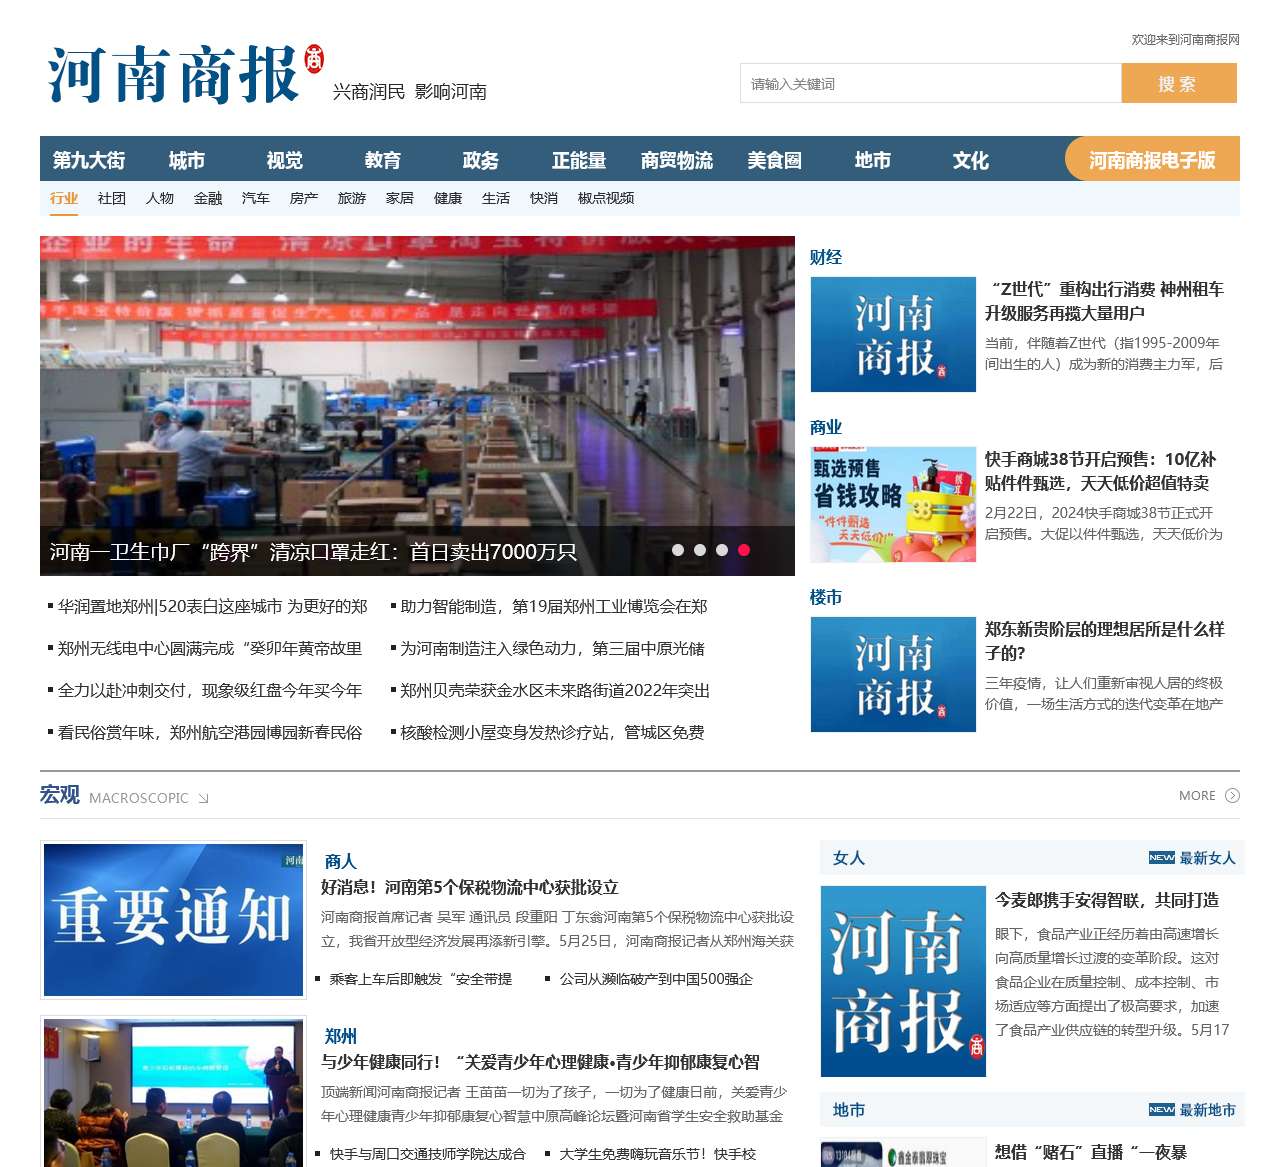Screen dimensions: 1280x1167
Task: Open the 为河南制造注入绿色动力 headline
Action: click(552, 648)
